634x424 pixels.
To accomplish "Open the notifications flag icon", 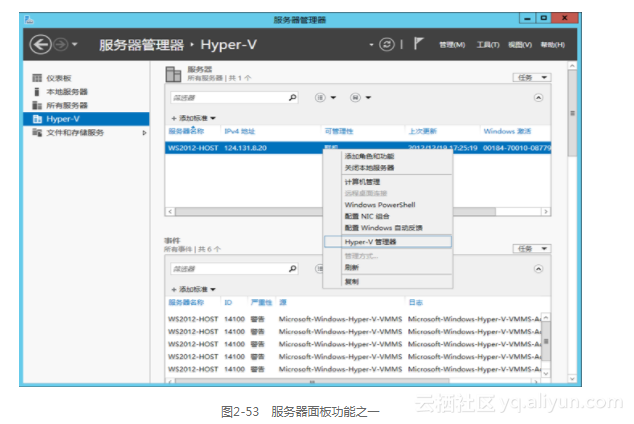I will pyautogui.click(x=418, y=44).
